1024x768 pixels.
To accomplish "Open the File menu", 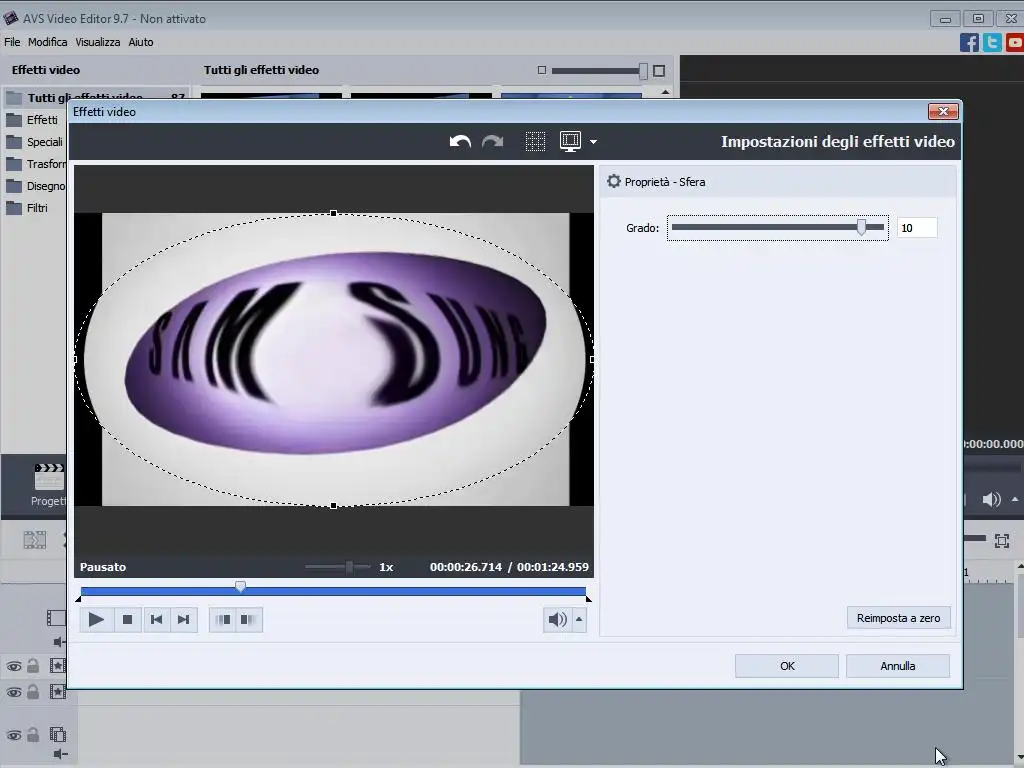I will [x=12, y=42].
